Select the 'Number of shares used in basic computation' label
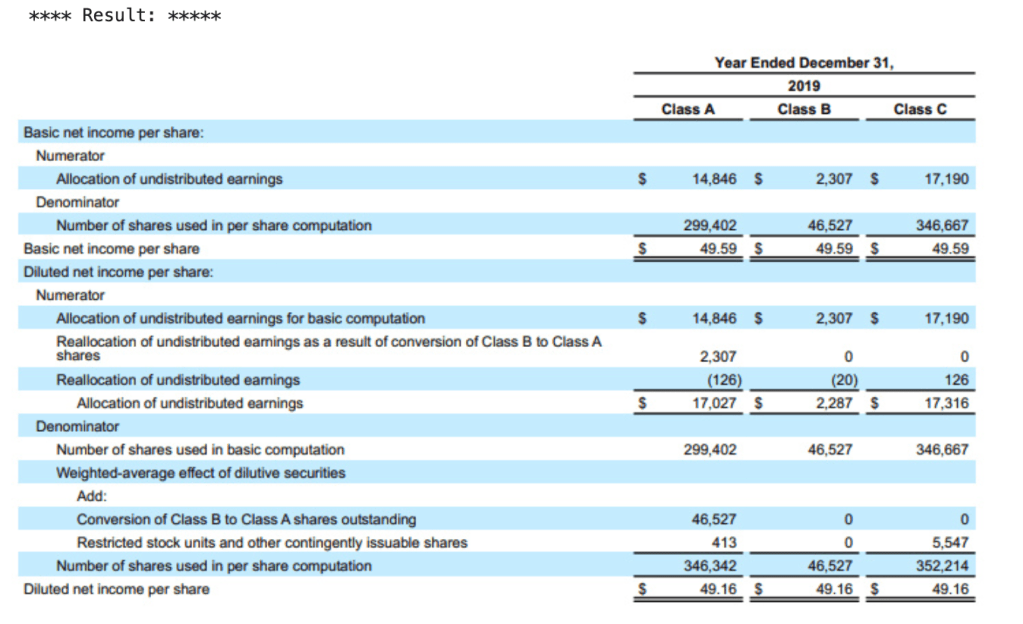The height and width of the screenshot is (624, 1023). 200,449
